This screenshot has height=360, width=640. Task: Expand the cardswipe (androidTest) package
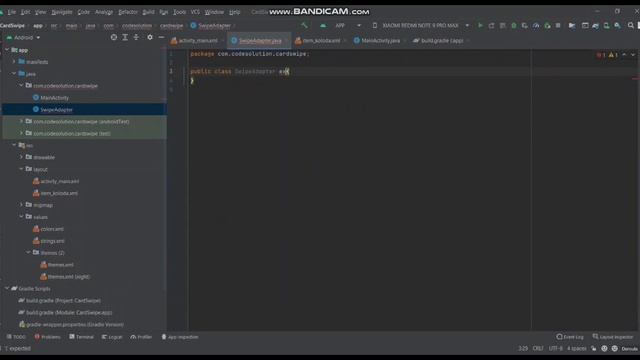click(21, 121)
